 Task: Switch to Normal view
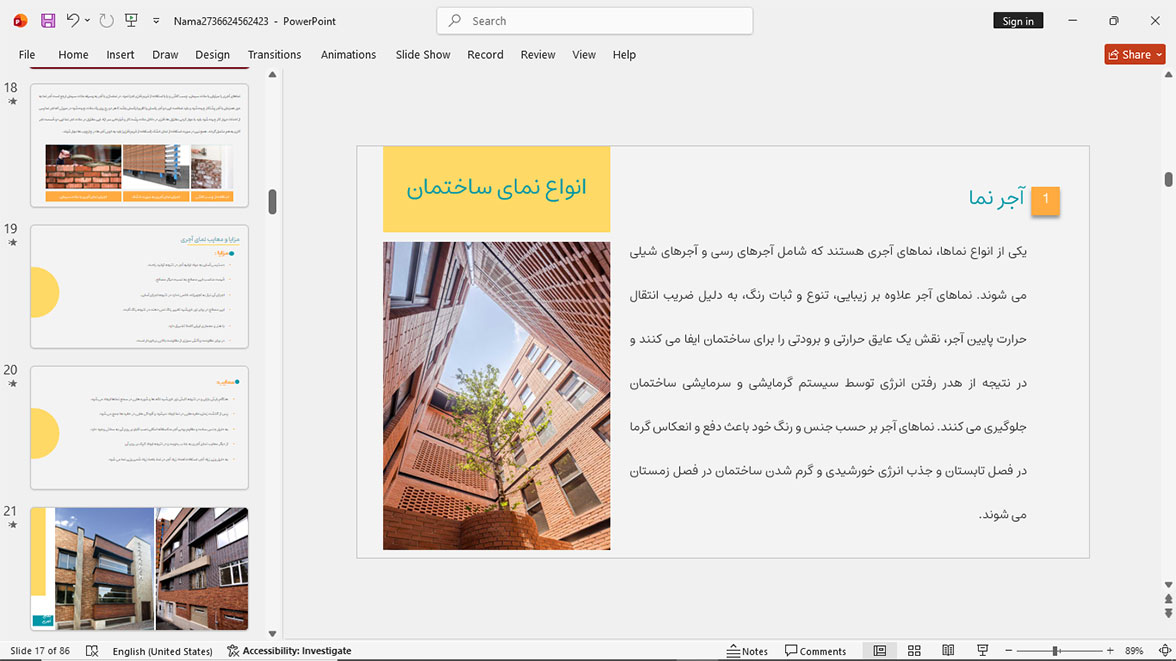(x=880, y=650)
